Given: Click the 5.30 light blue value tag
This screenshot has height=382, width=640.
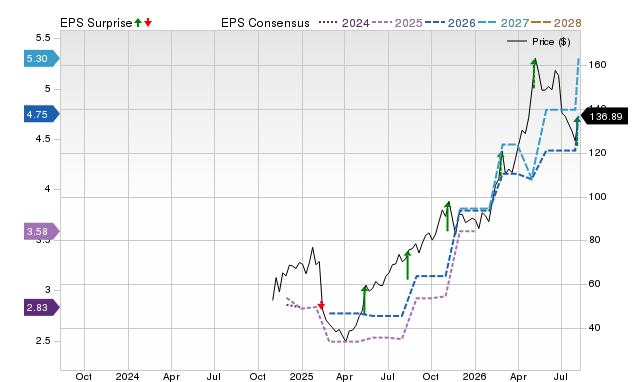Looking at the screenshot, I should tap(42, 58).
